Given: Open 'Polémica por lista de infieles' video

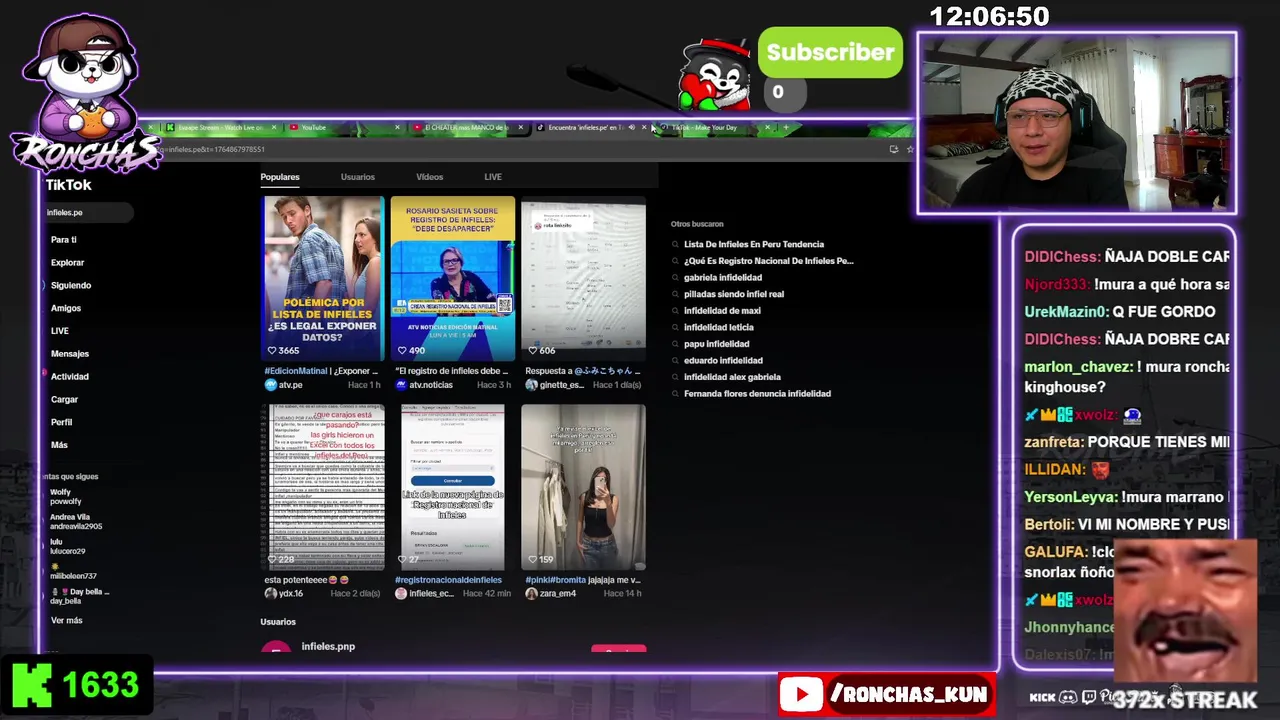Looking at the screenshot, I should (x=323, y=278).
